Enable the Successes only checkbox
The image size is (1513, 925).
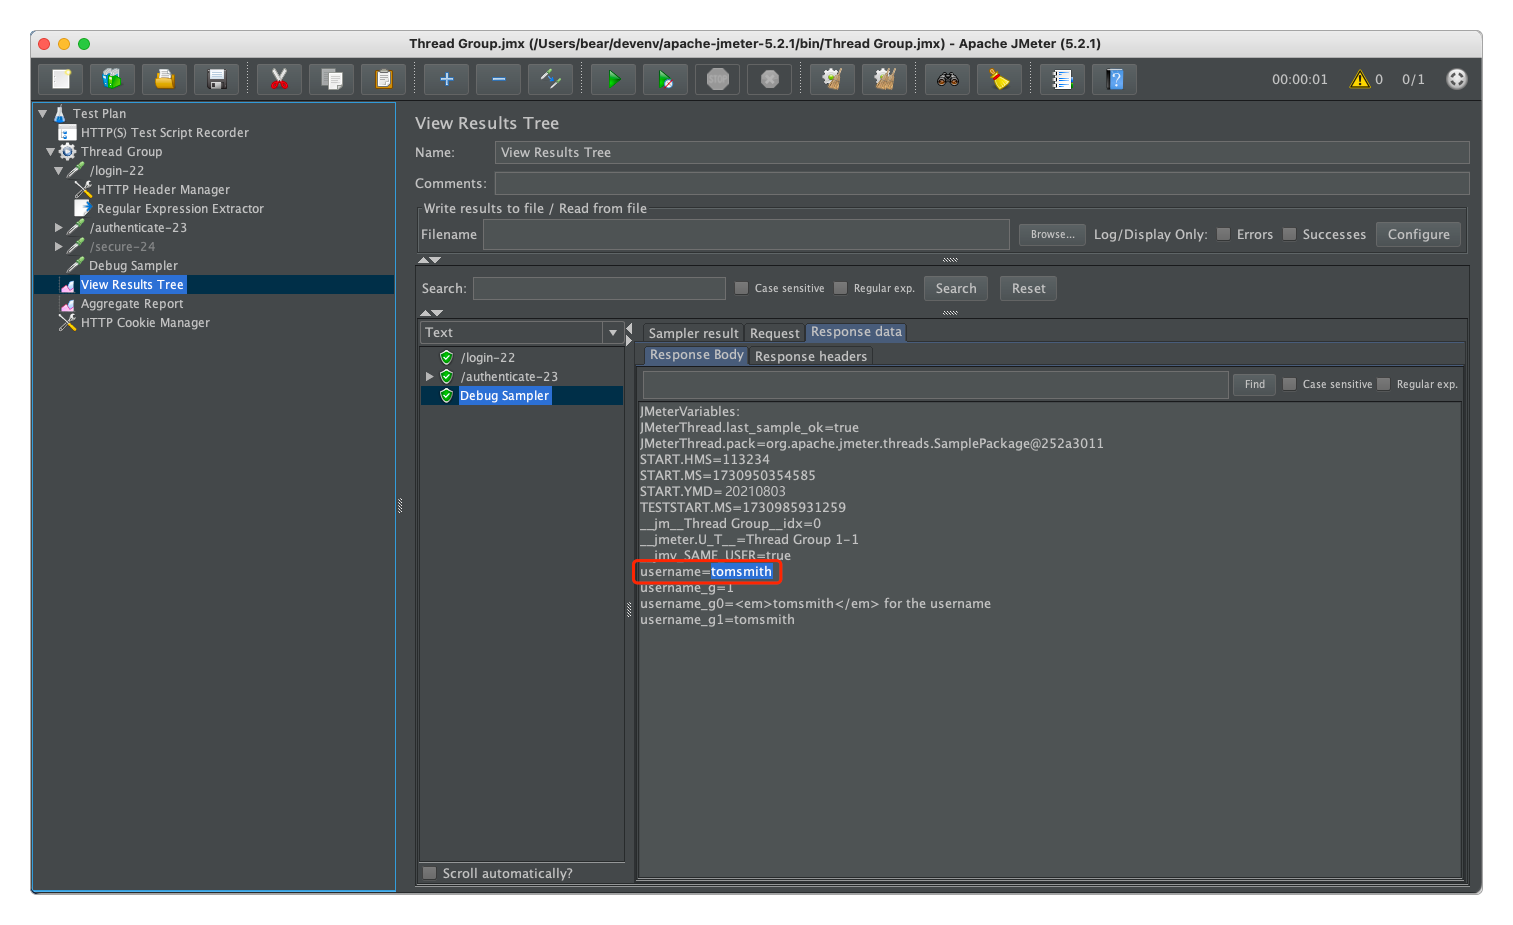1289,234
